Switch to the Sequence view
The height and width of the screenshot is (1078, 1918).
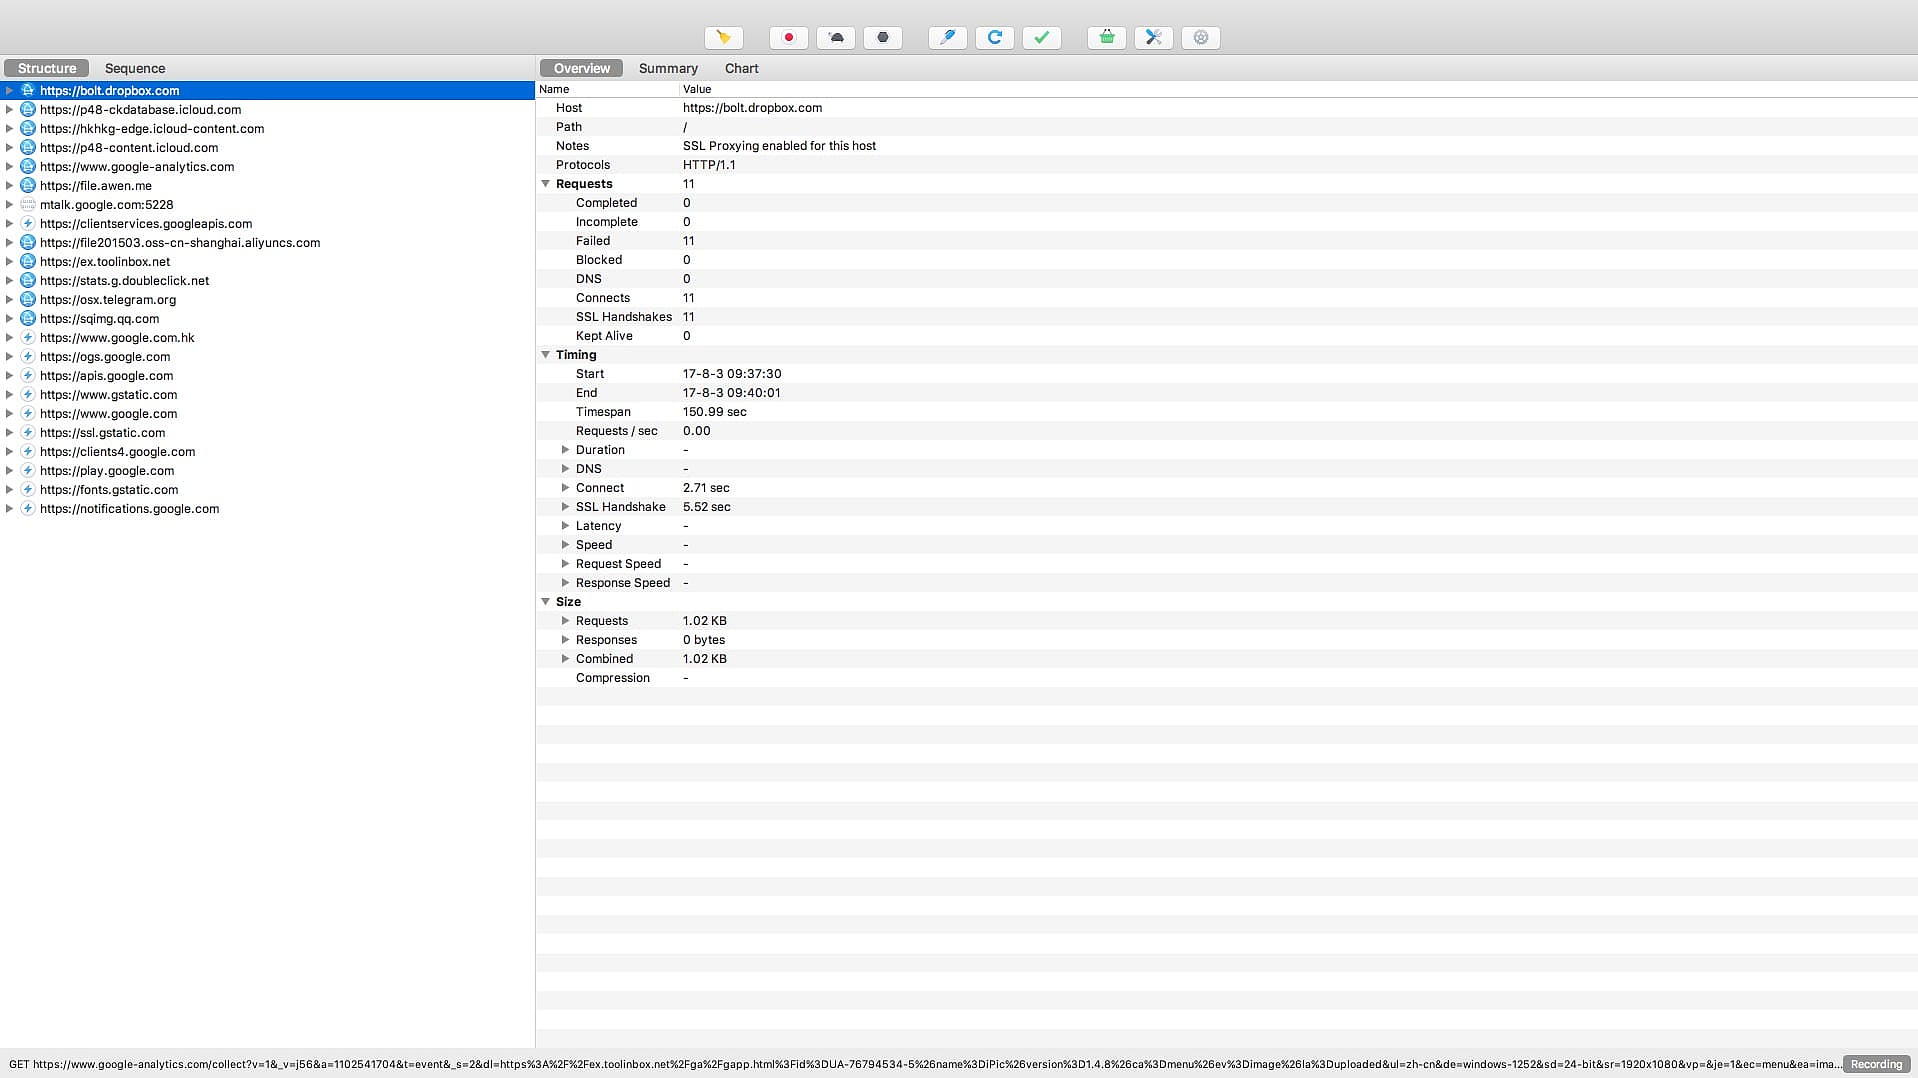[x=135, y=69]
